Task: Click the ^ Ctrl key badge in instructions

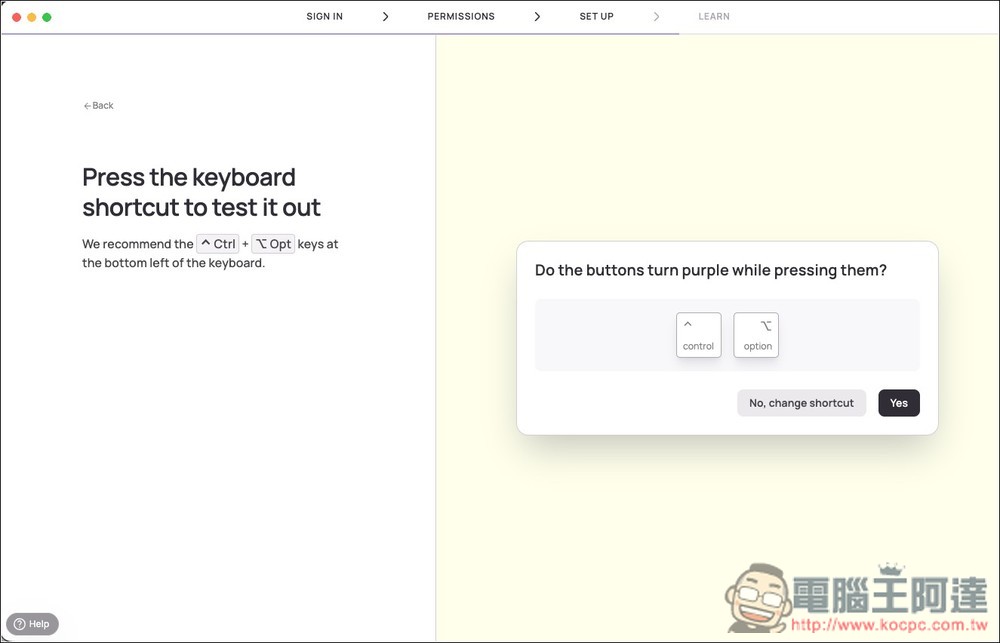Action: tap(218, 244)
